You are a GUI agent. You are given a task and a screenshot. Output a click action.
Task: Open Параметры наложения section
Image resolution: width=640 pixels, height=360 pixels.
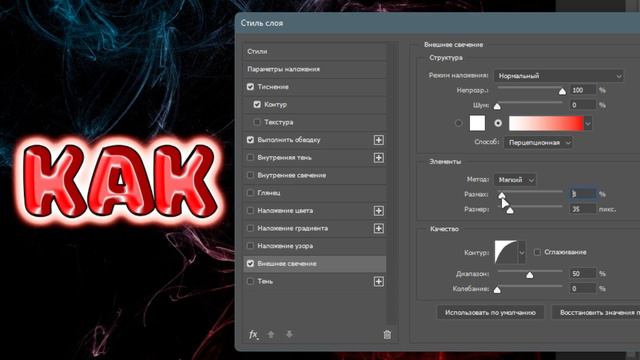[x=315, y=69]
